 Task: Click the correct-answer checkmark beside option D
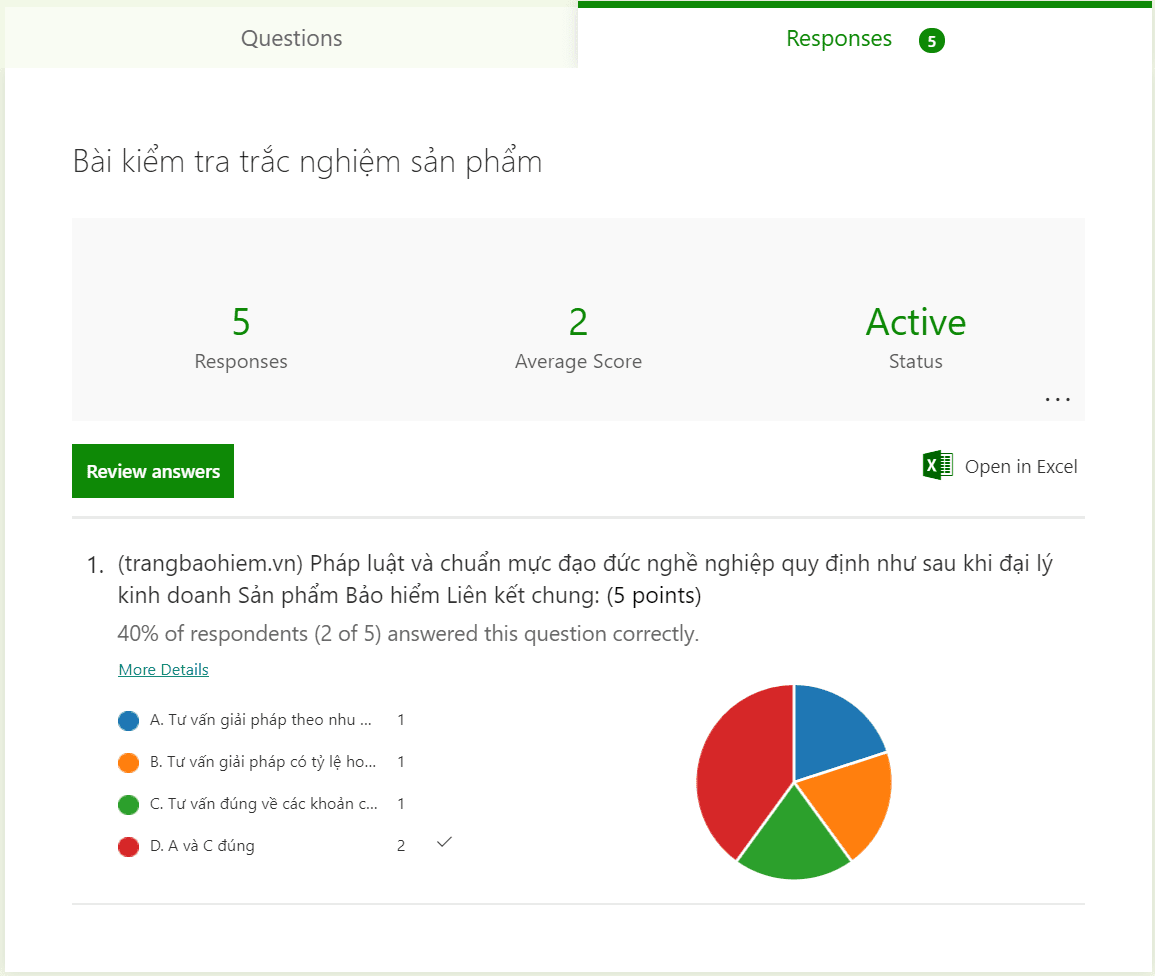[x=444, y=842]
